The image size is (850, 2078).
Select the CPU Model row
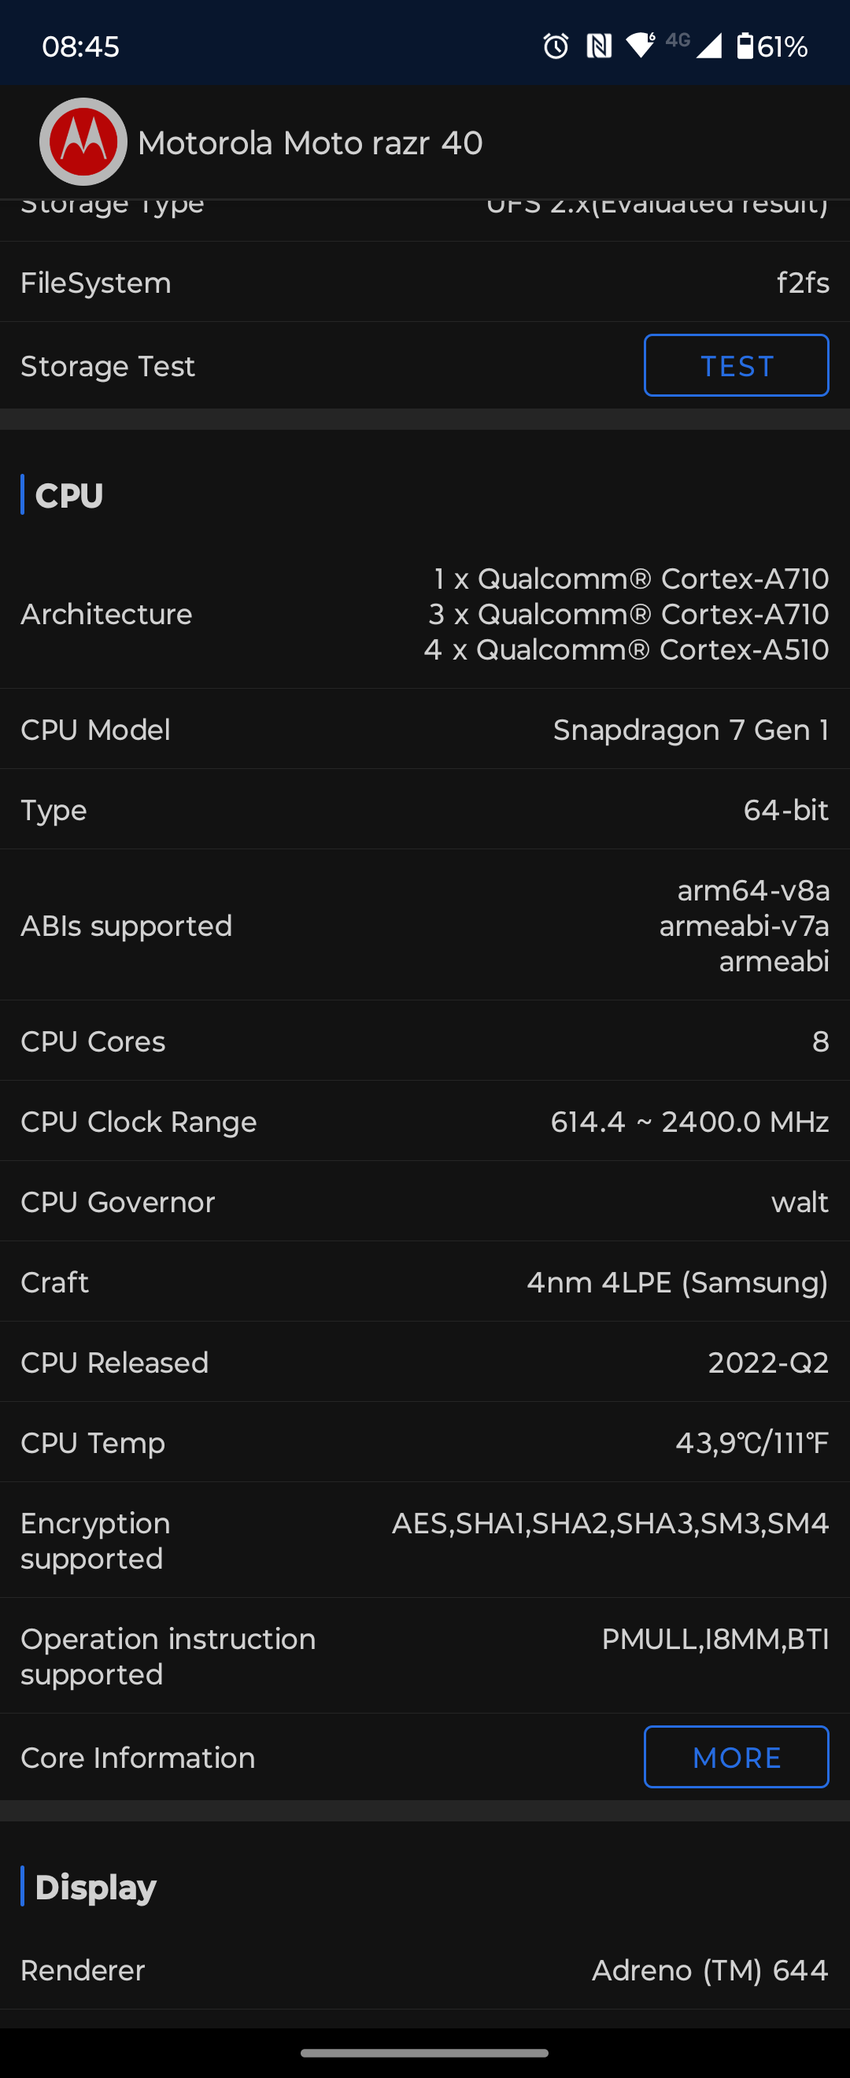click(x=425, y=730)
